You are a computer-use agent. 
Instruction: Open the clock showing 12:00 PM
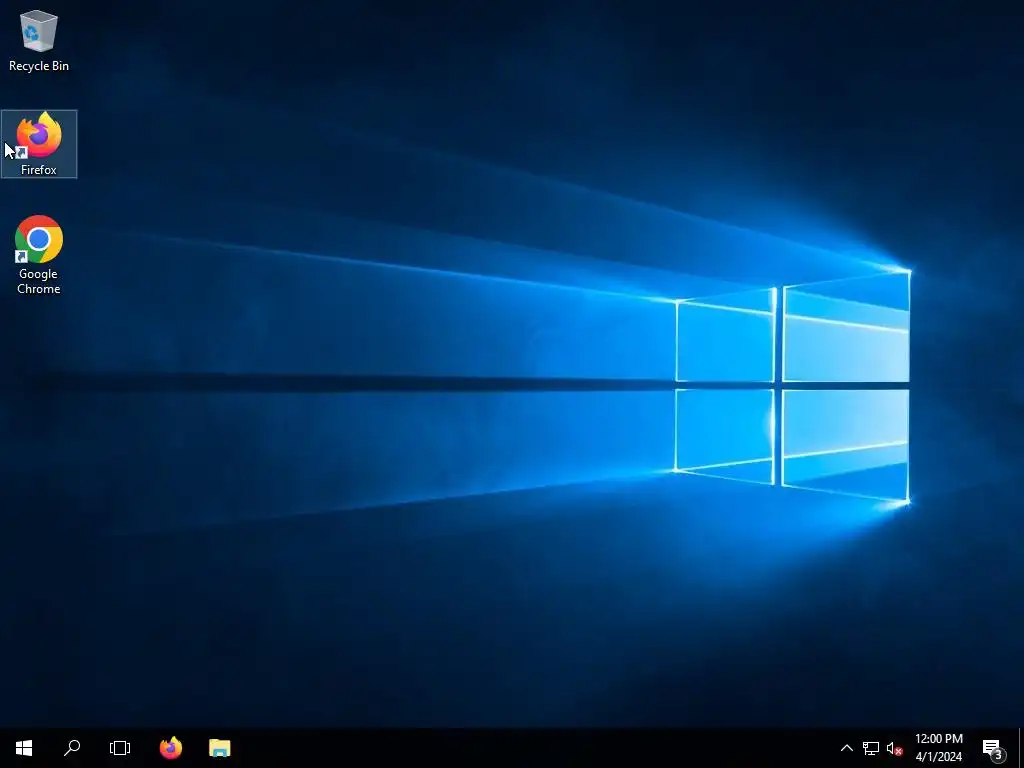pyautogui.click(x=938, y=748)
